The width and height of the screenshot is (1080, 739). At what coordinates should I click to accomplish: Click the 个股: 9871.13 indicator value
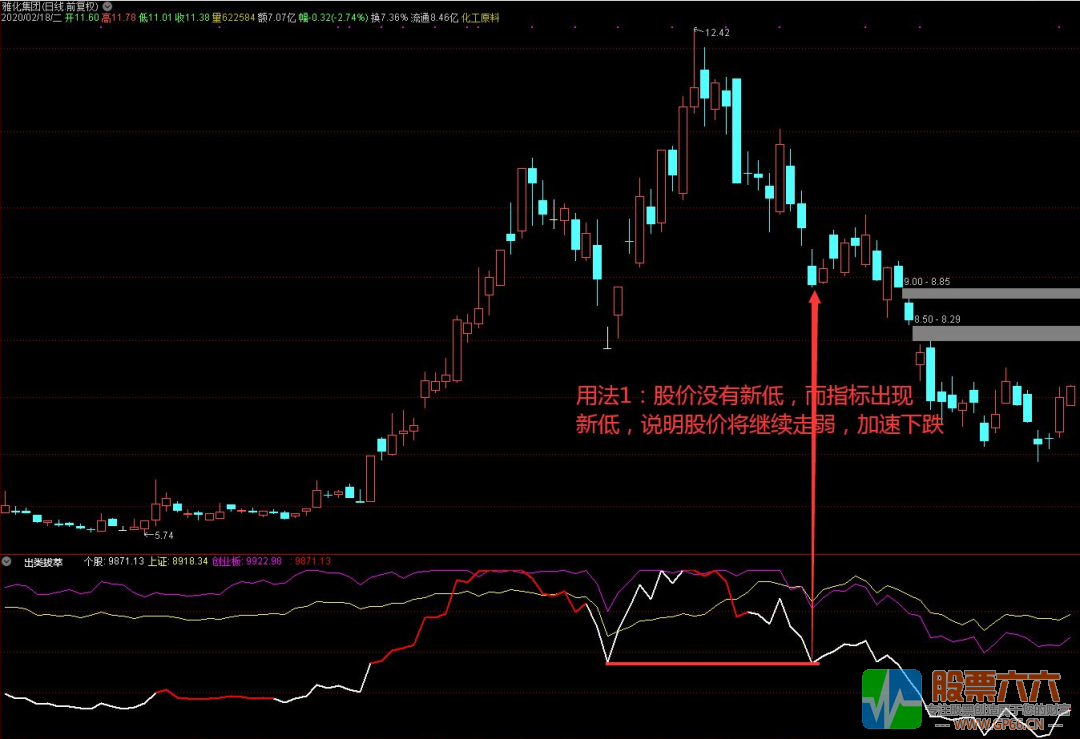point(114,561)
